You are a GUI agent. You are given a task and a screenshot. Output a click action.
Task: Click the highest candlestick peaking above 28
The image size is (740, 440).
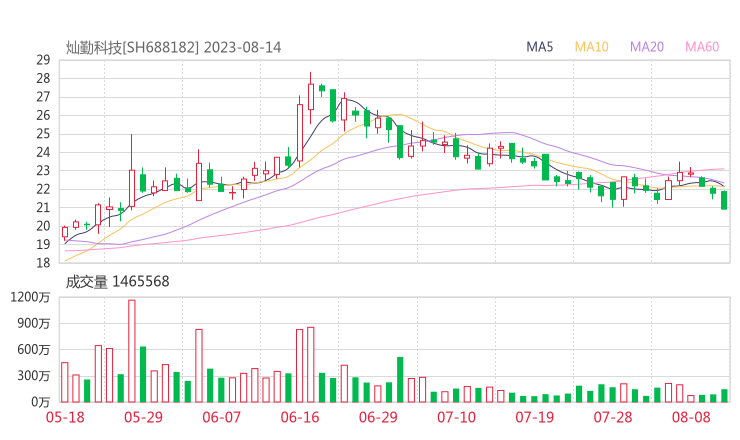coord(311,97)
